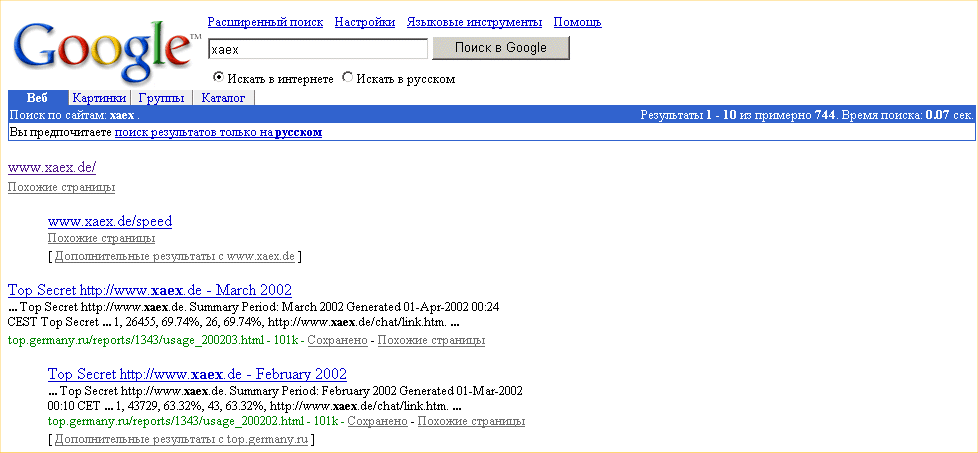Open поиск результатов только на русском link
The height and width of the screenshot is (453, 978).
click(x=218, y=132)
